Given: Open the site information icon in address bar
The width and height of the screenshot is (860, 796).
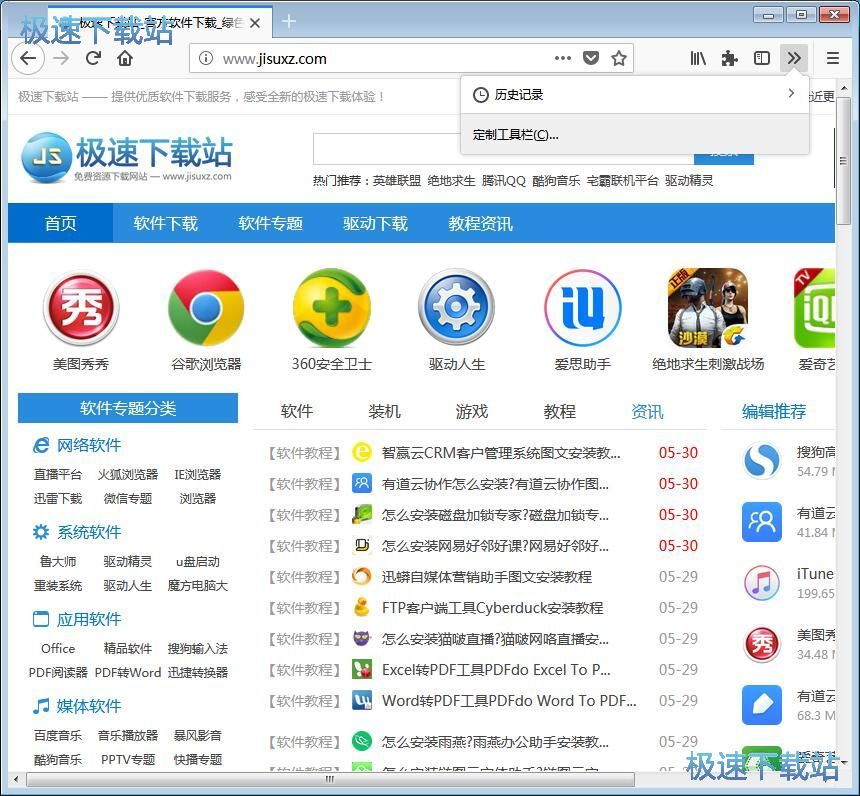Looking at the screenshot, I should (x=205, y=58).
